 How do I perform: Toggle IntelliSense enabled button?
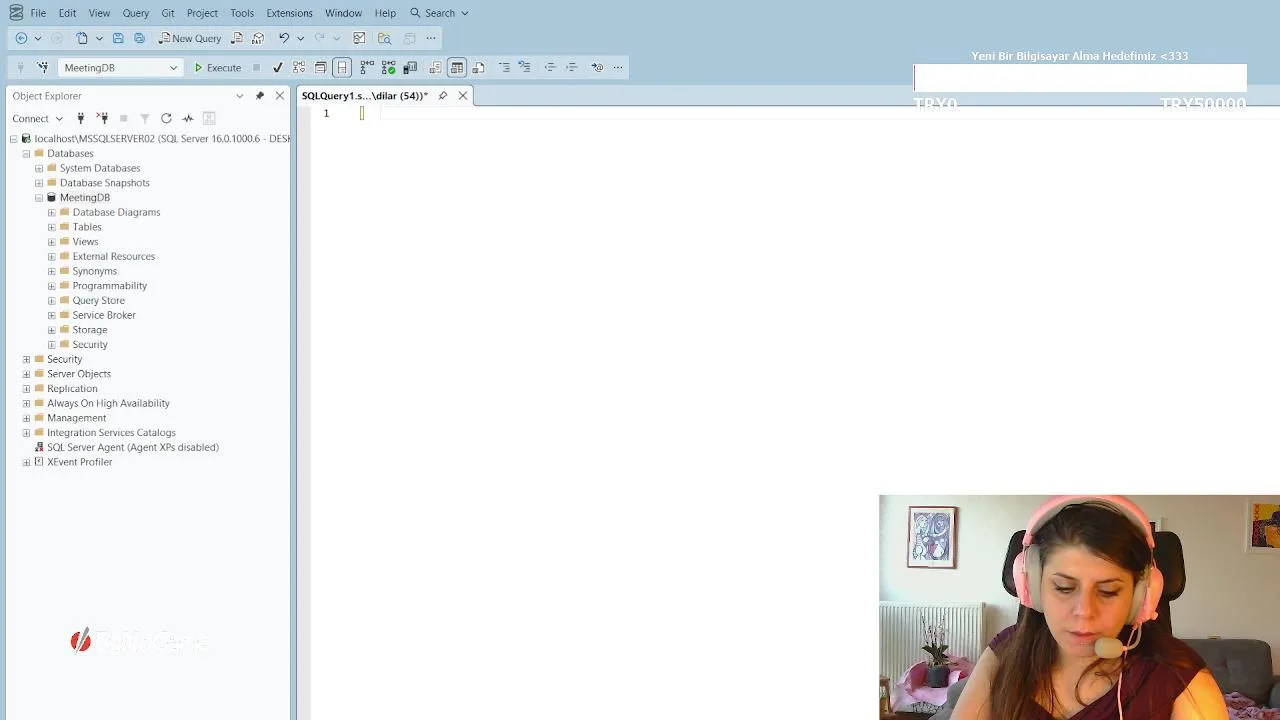342,67
